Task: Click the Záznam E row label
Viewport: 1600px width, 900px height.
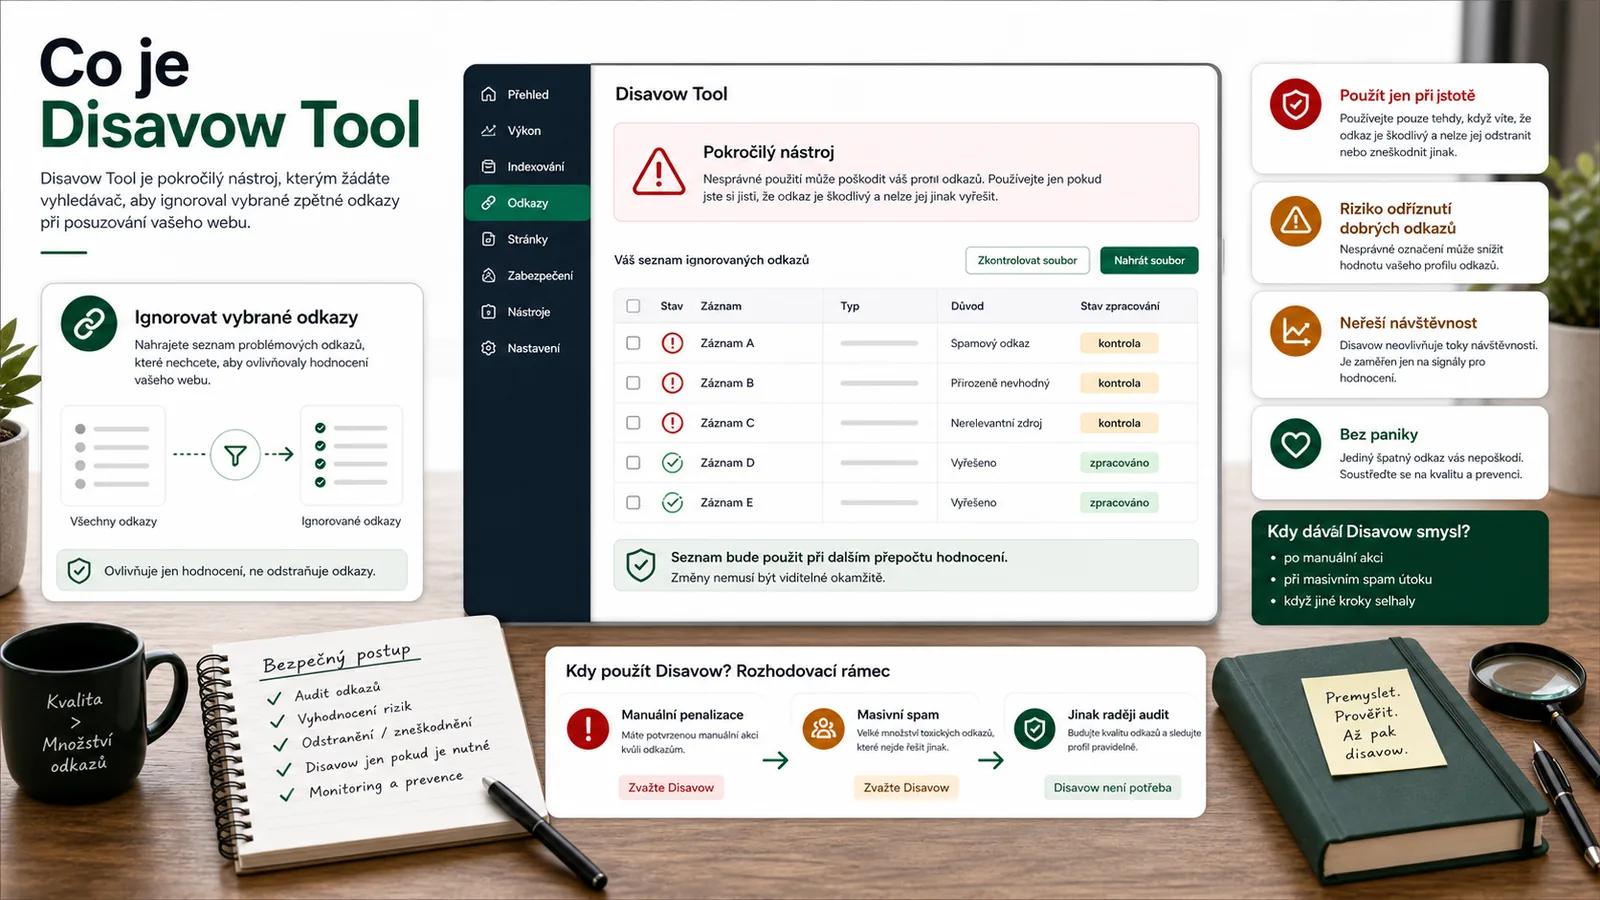Action: (727, 503)
